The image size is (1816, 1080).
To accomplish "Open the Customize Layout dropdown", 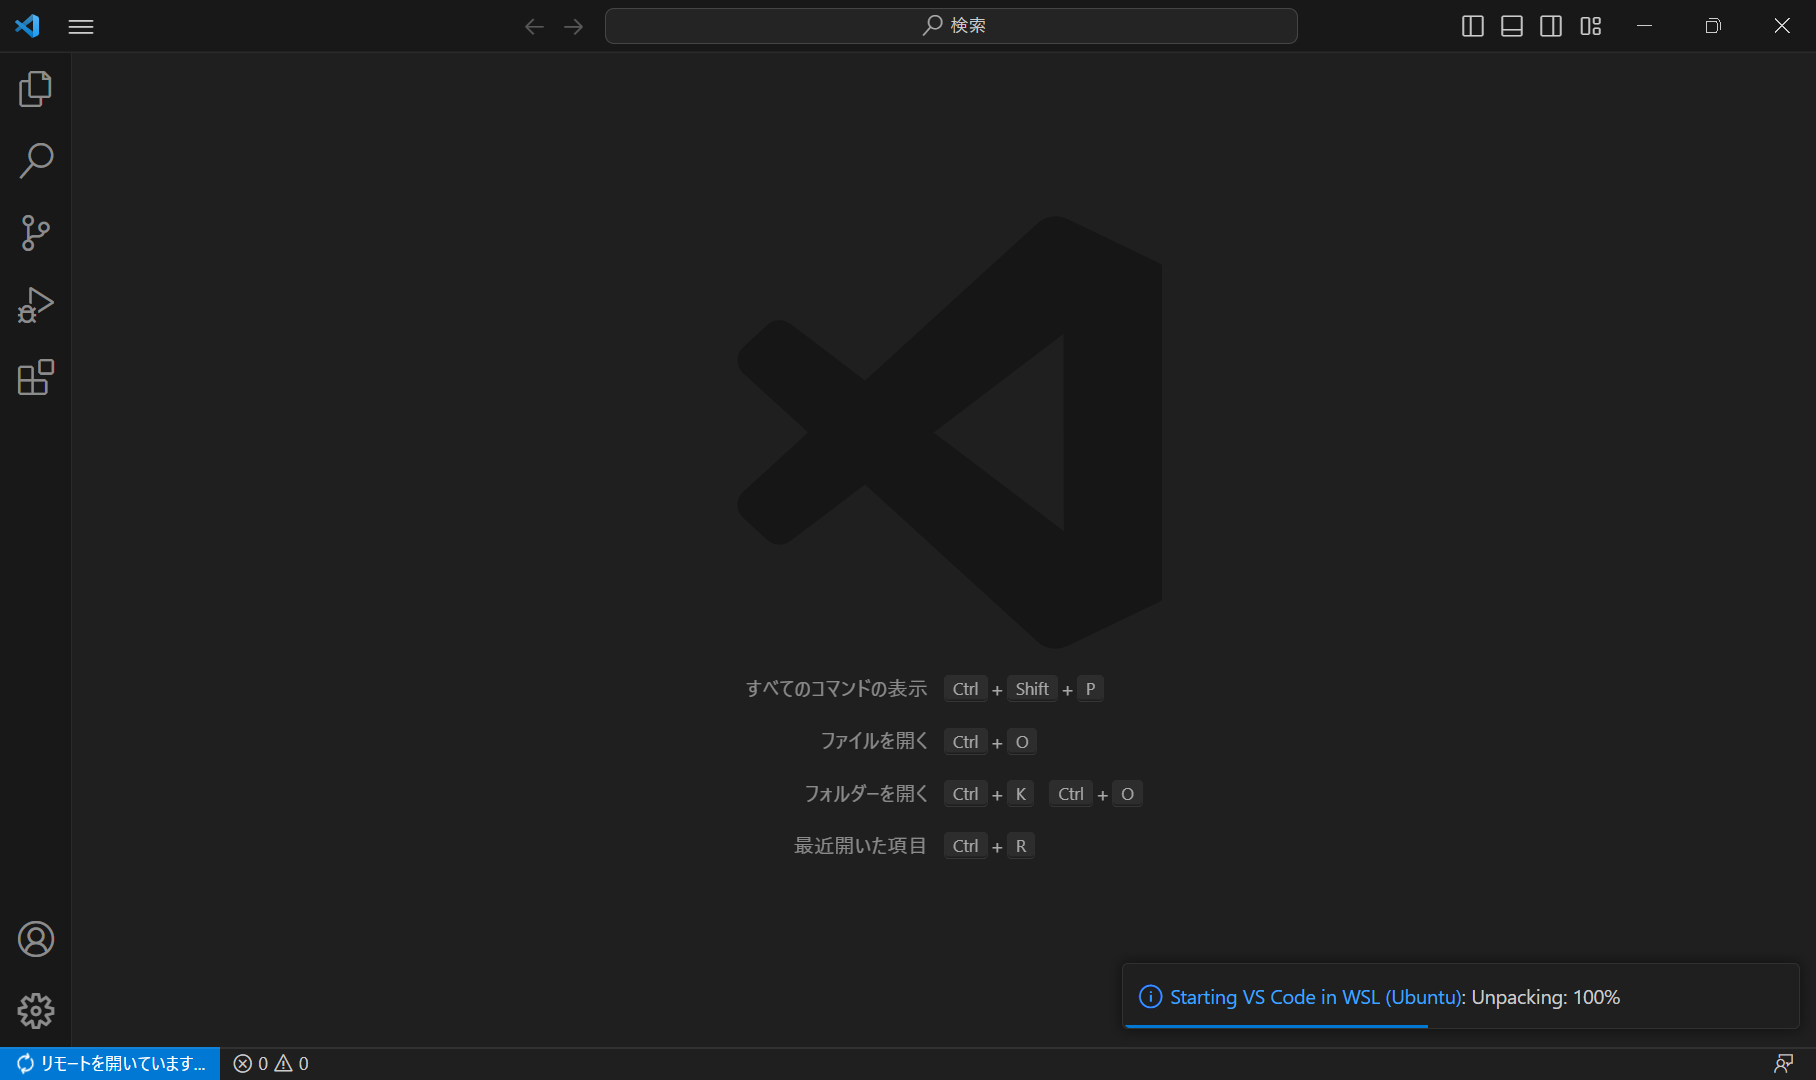I will tap(1589, 26).
